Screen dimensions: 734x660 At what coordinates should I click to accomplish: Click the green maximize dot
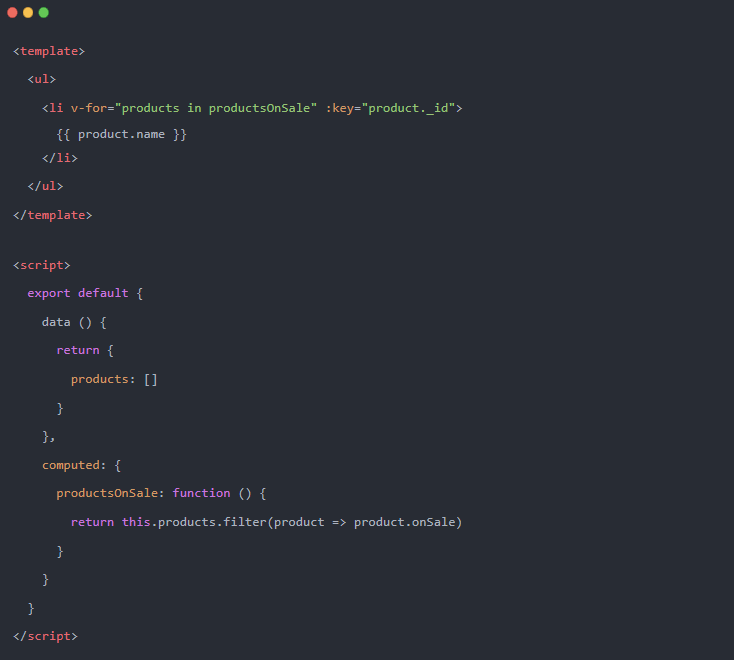pyautogui.click(x=43, y=12)
